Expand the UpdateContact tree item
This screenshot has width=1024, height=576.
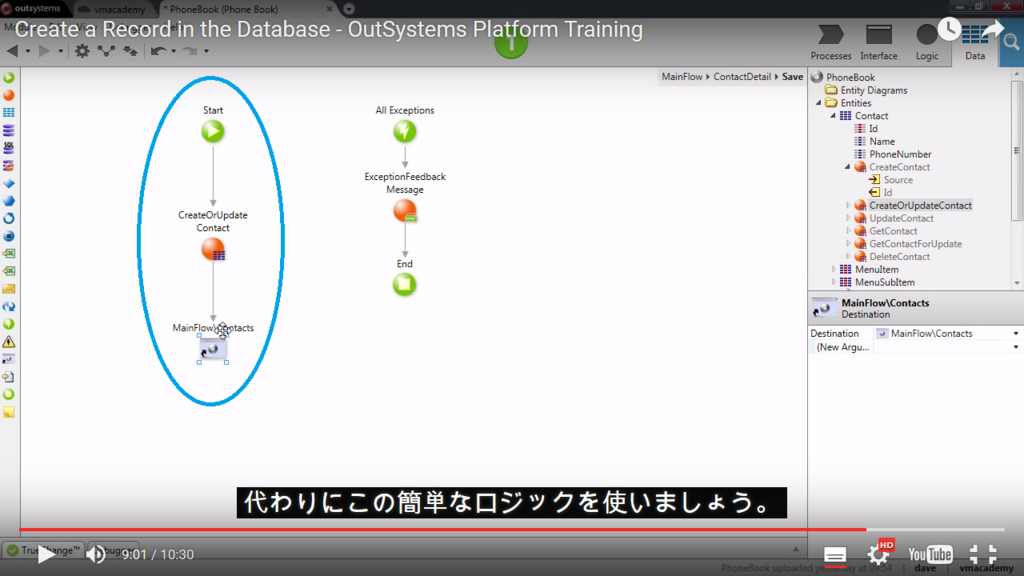[848, 218]
